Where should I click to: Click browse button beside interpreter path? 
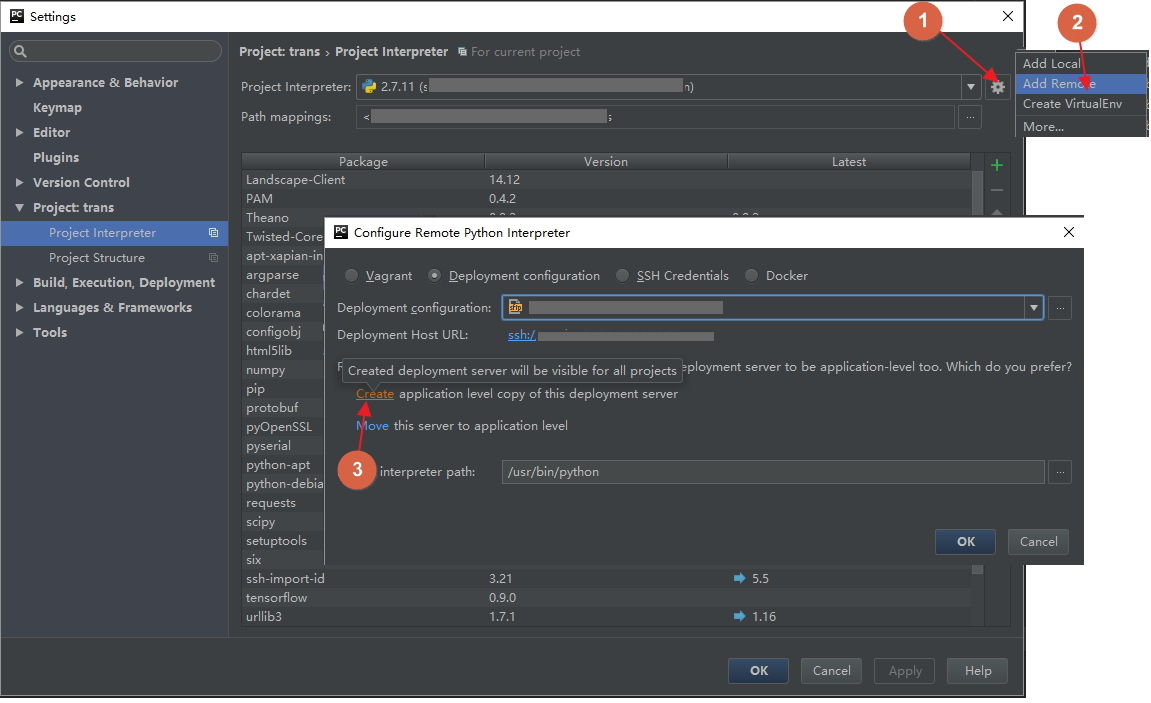point(1059,472)
